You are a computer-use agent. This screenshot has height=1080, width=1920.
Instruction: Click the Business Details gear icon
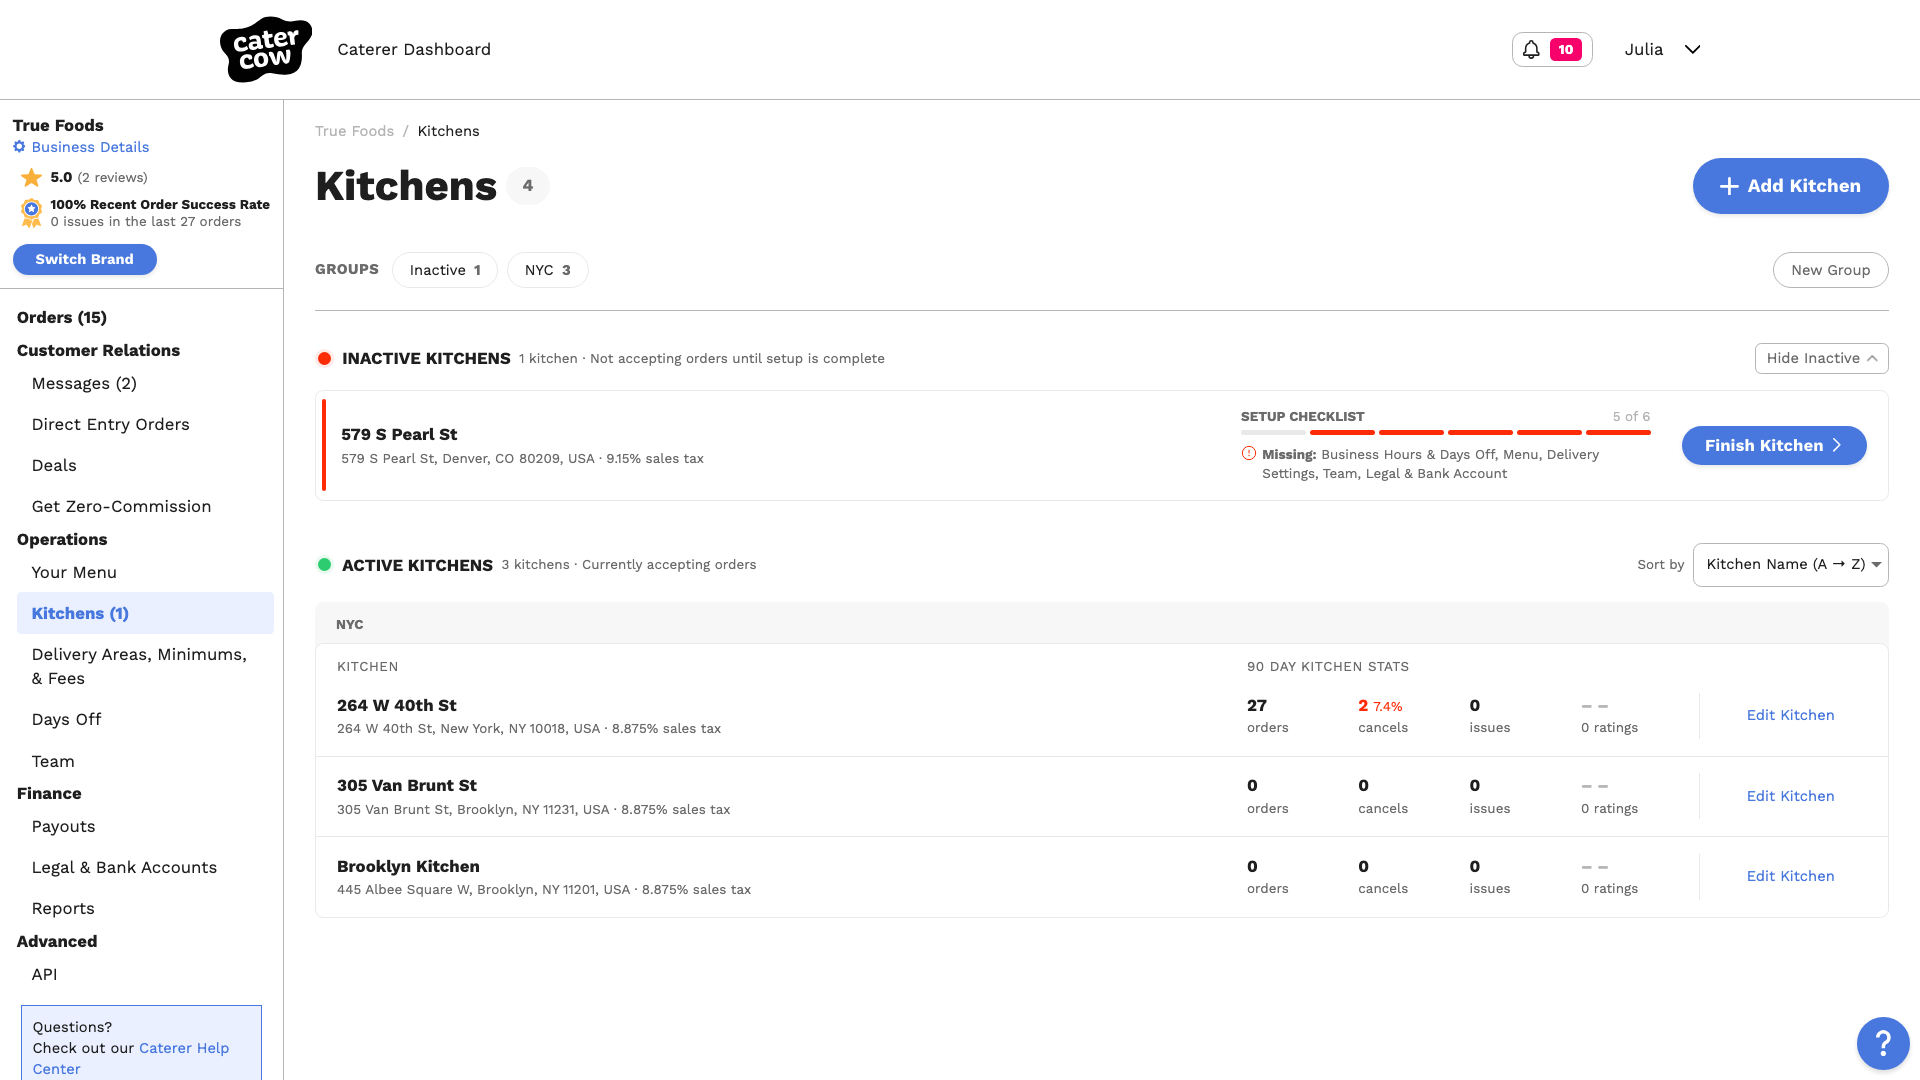pos(19,147)
